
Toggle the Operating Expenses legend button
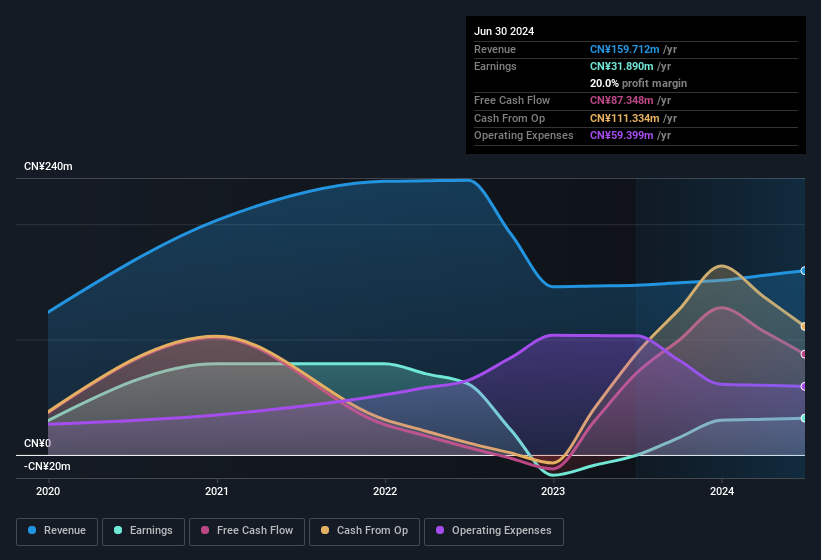coord(494,532)
